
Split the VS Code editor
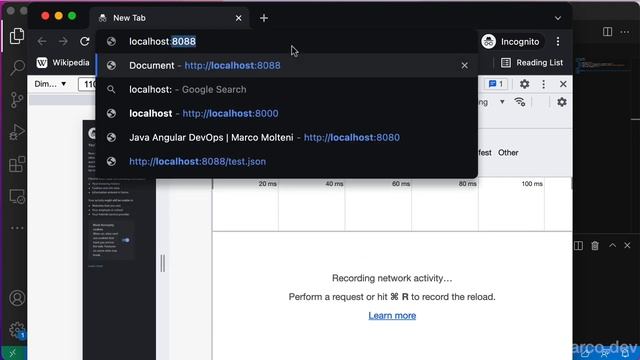(x=607, y=31)
